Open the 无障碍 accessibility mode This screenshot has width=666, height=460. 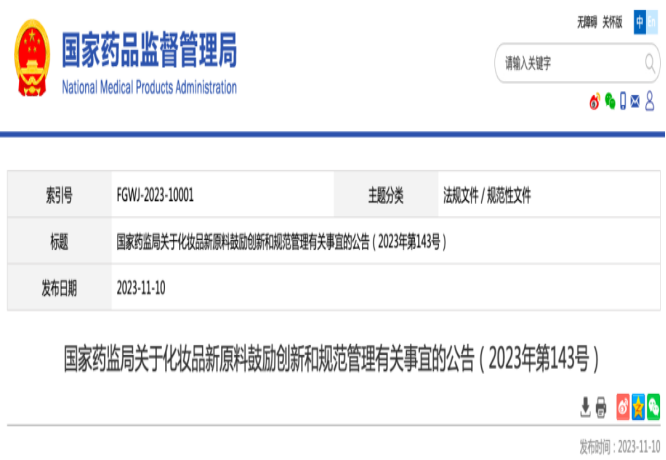pos(587,22)
